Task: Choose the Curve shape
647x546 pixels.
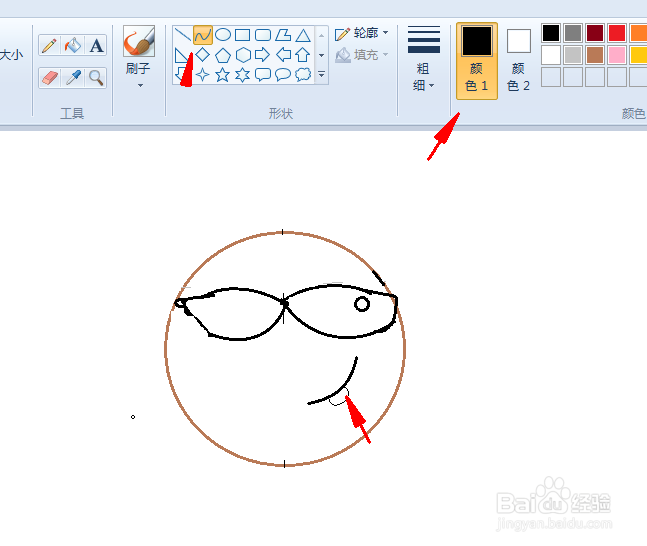Action: [203, 35]
